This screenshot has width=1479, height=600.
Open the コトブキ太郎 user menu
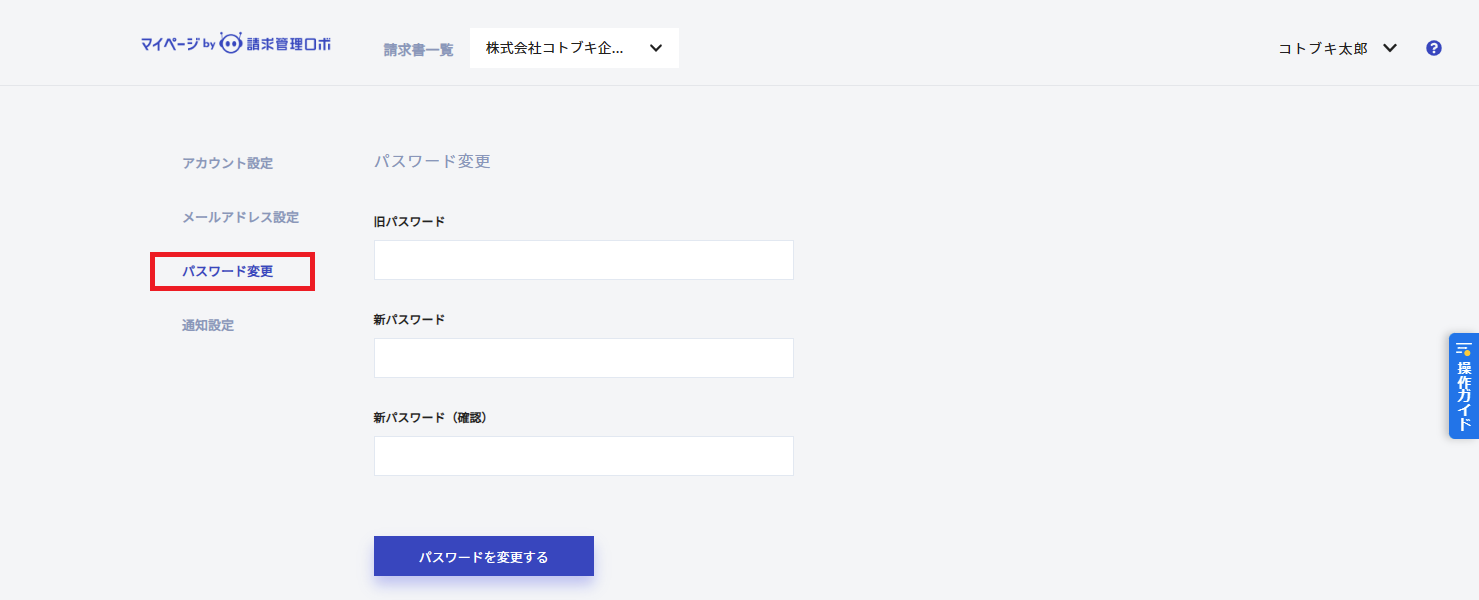pyautogui.click(x=1323, y=48)
